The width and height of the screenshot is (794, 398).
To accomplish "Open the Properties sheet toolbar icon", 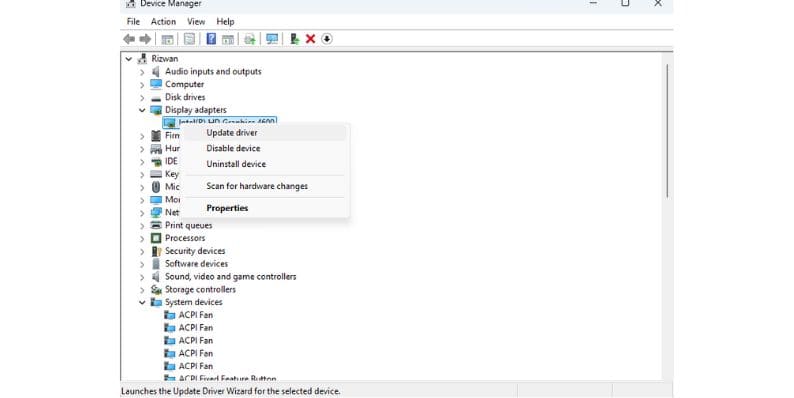I will (189, 39).
